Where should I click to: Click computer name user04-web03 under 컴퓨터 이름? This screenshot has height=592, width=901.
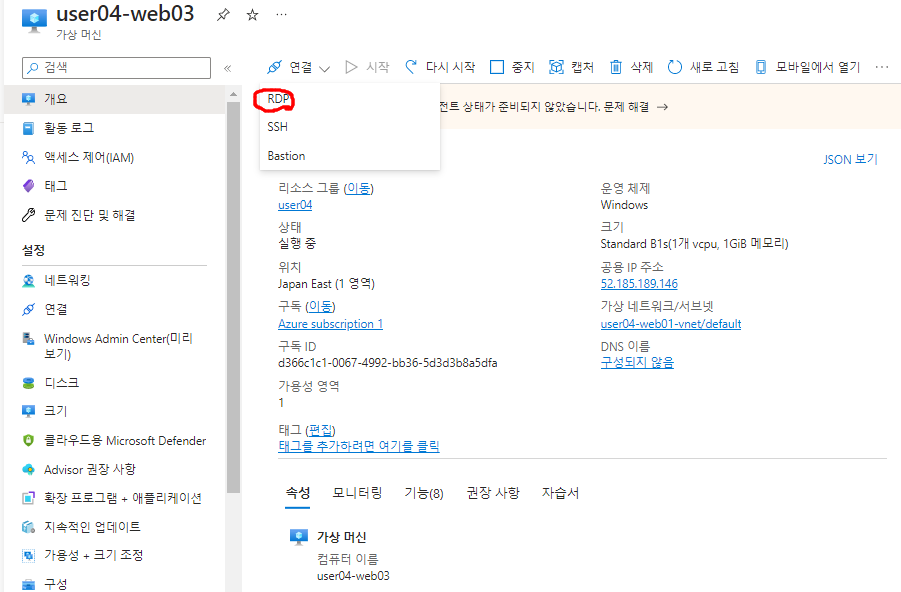point(353,576)
